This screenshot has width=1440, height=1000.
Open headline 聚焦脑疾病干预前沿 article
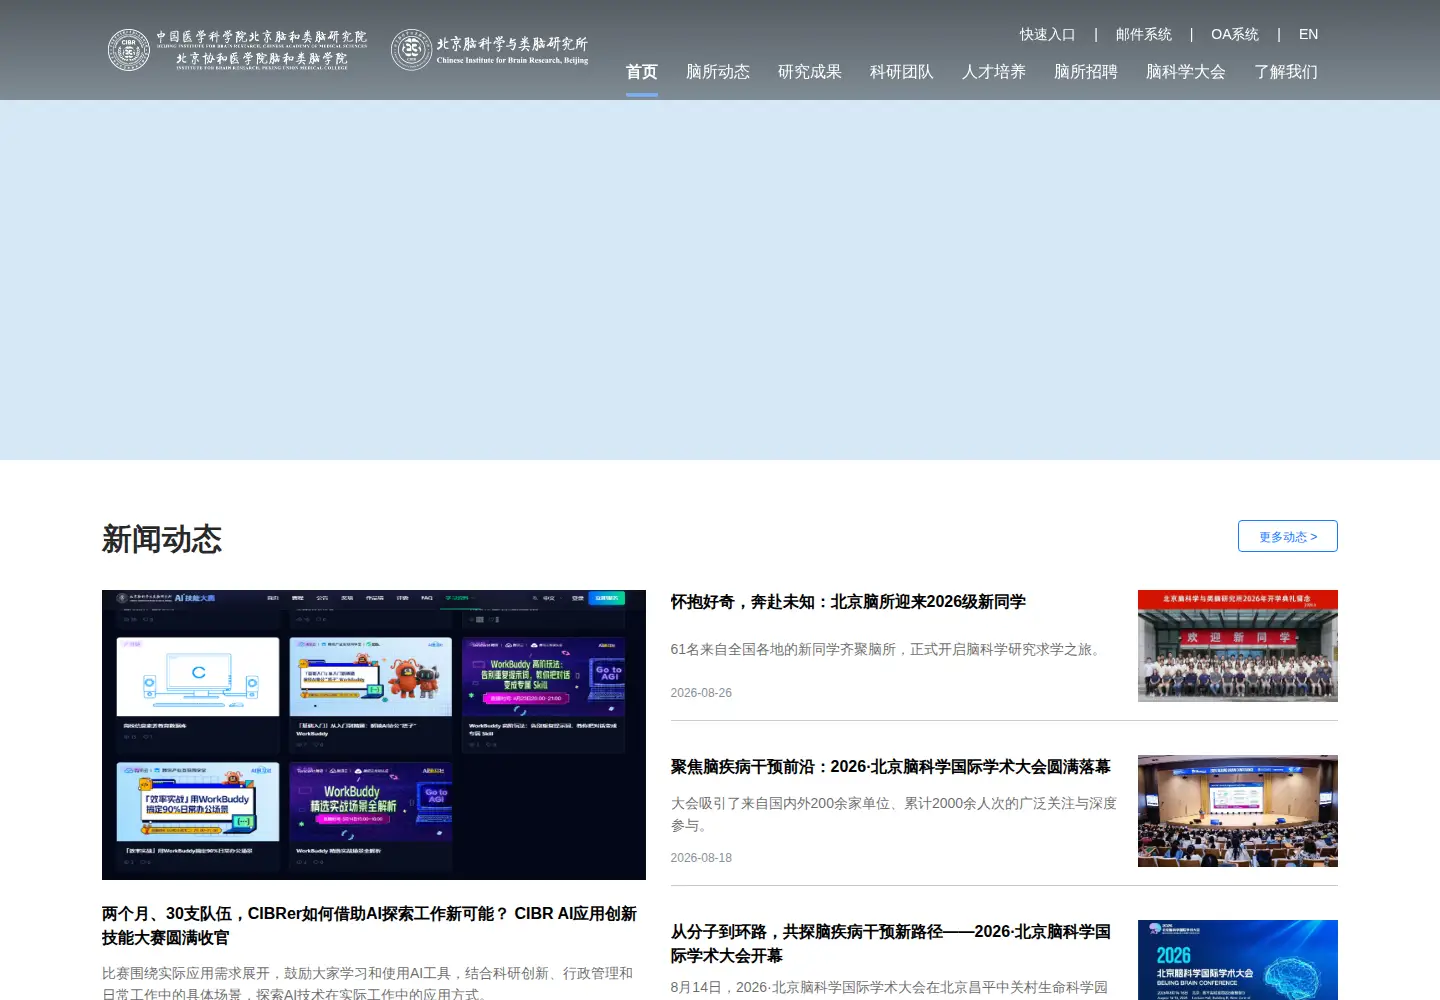point(891,767)
